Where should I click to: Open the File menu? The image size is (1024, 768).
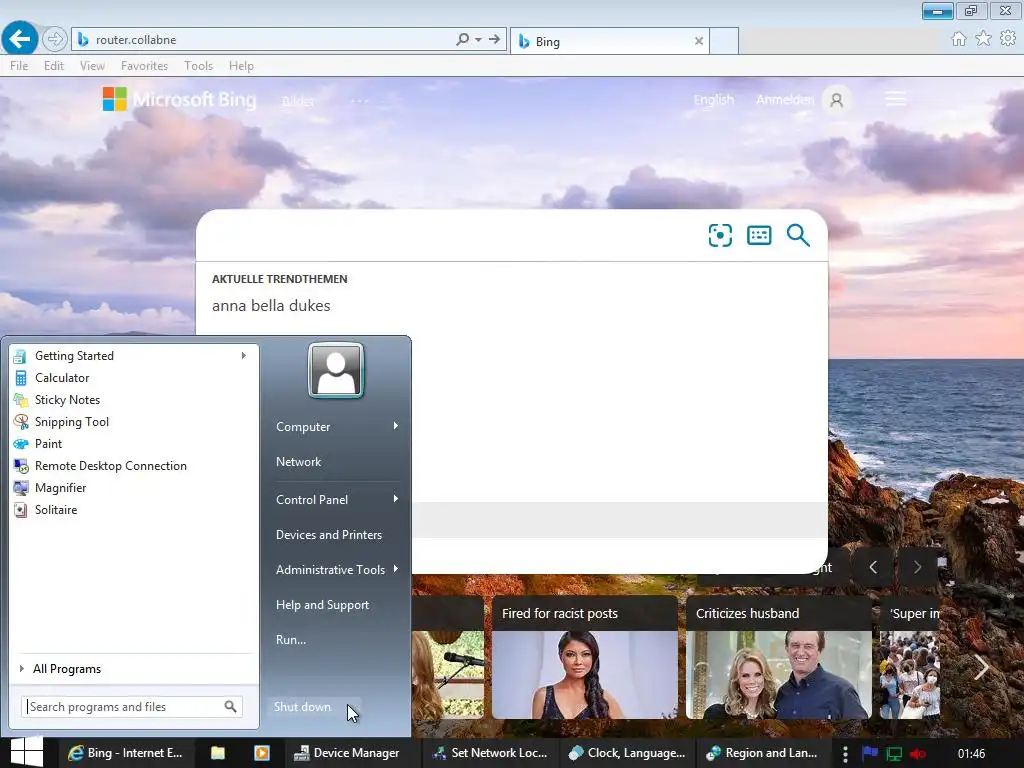click(19, 65)
